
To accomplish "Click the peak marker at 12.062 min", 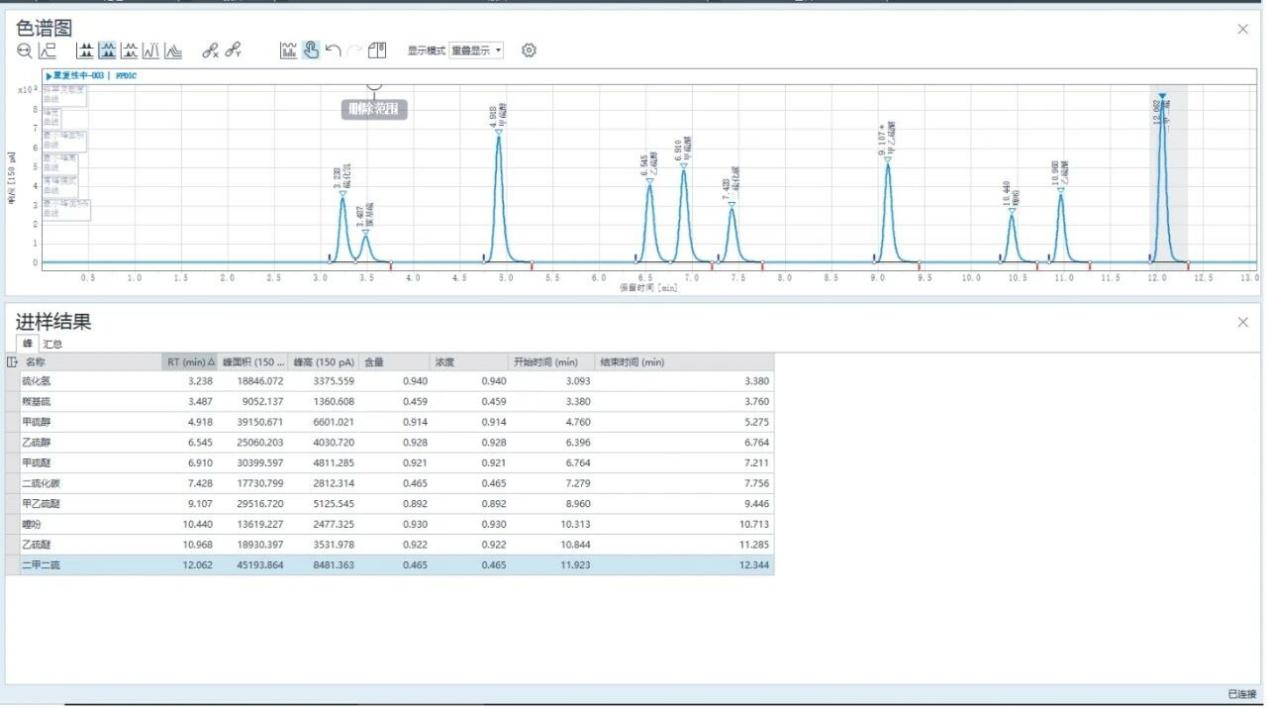I will pos(1162,97).
